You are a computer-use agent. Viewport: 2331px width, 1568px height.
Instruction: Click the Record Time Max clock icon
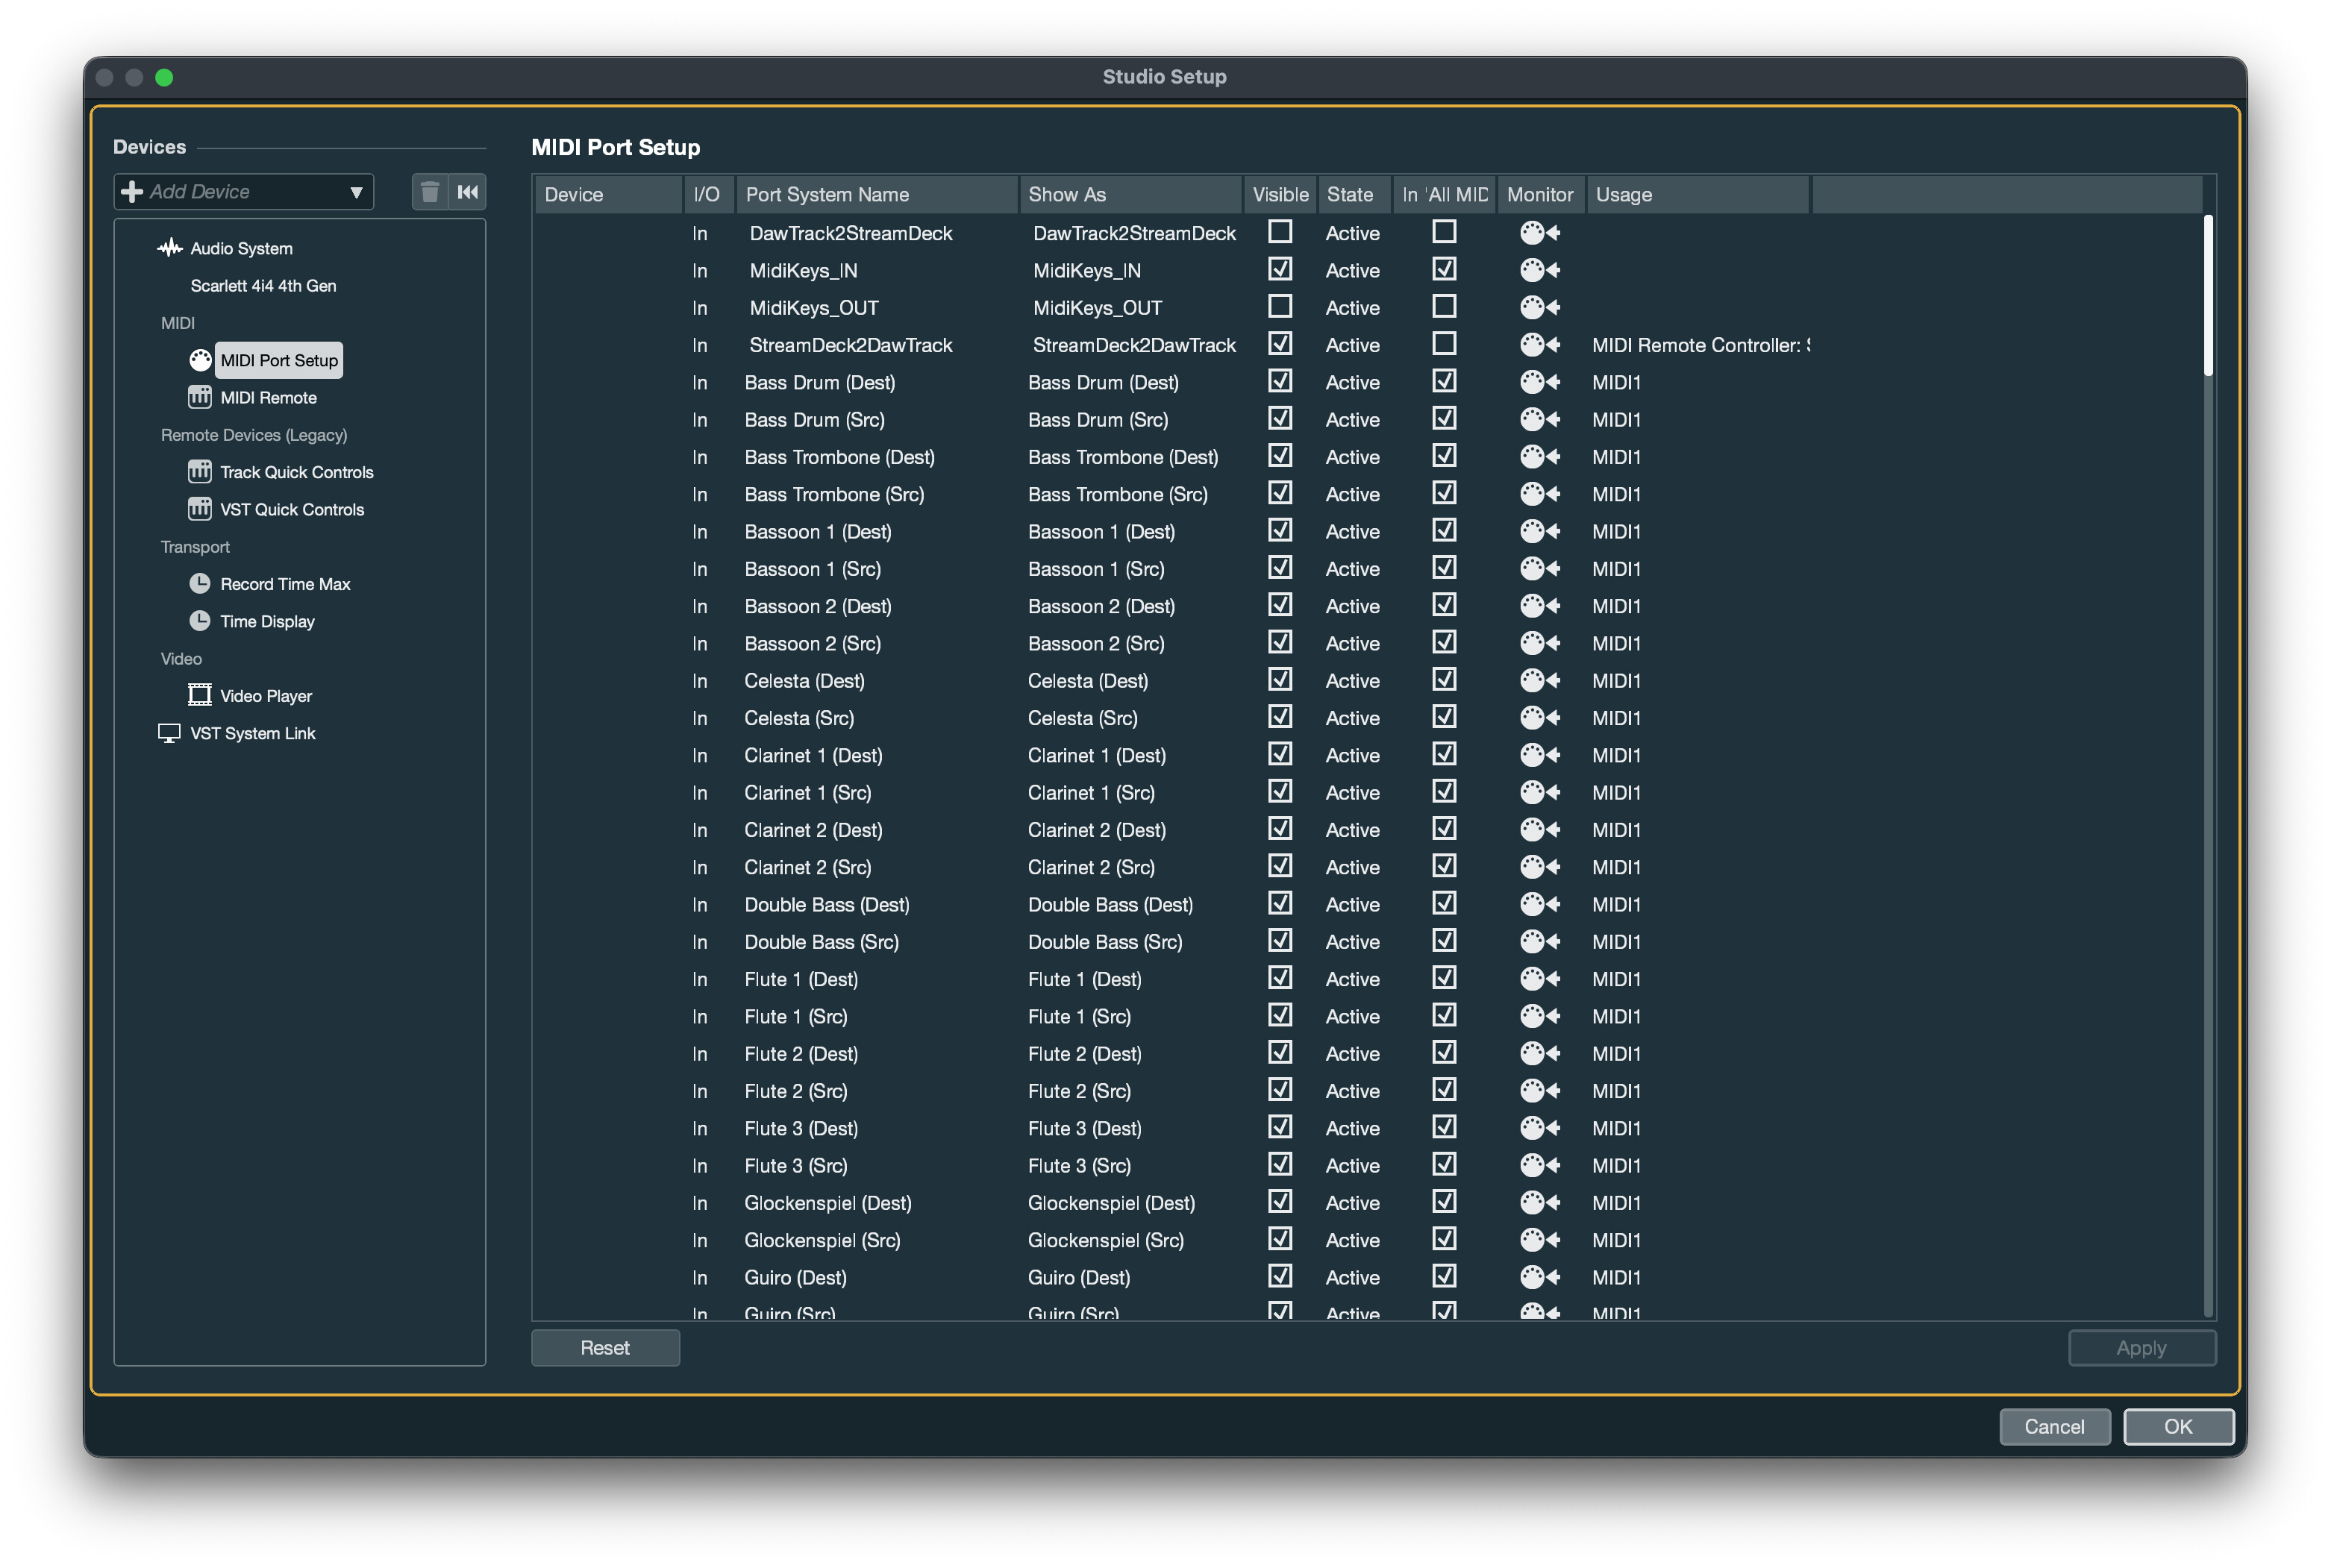click(x=200, y=584)
